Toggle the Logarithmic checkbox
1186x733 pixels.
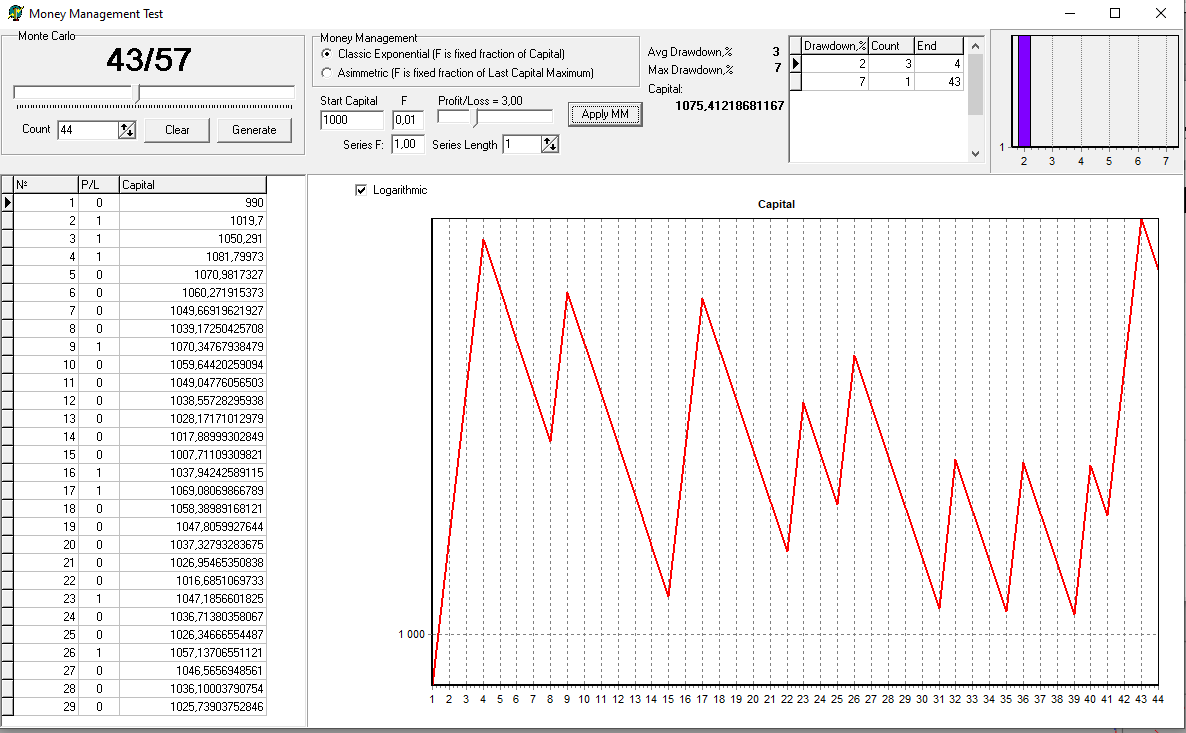tap(361, 190)
